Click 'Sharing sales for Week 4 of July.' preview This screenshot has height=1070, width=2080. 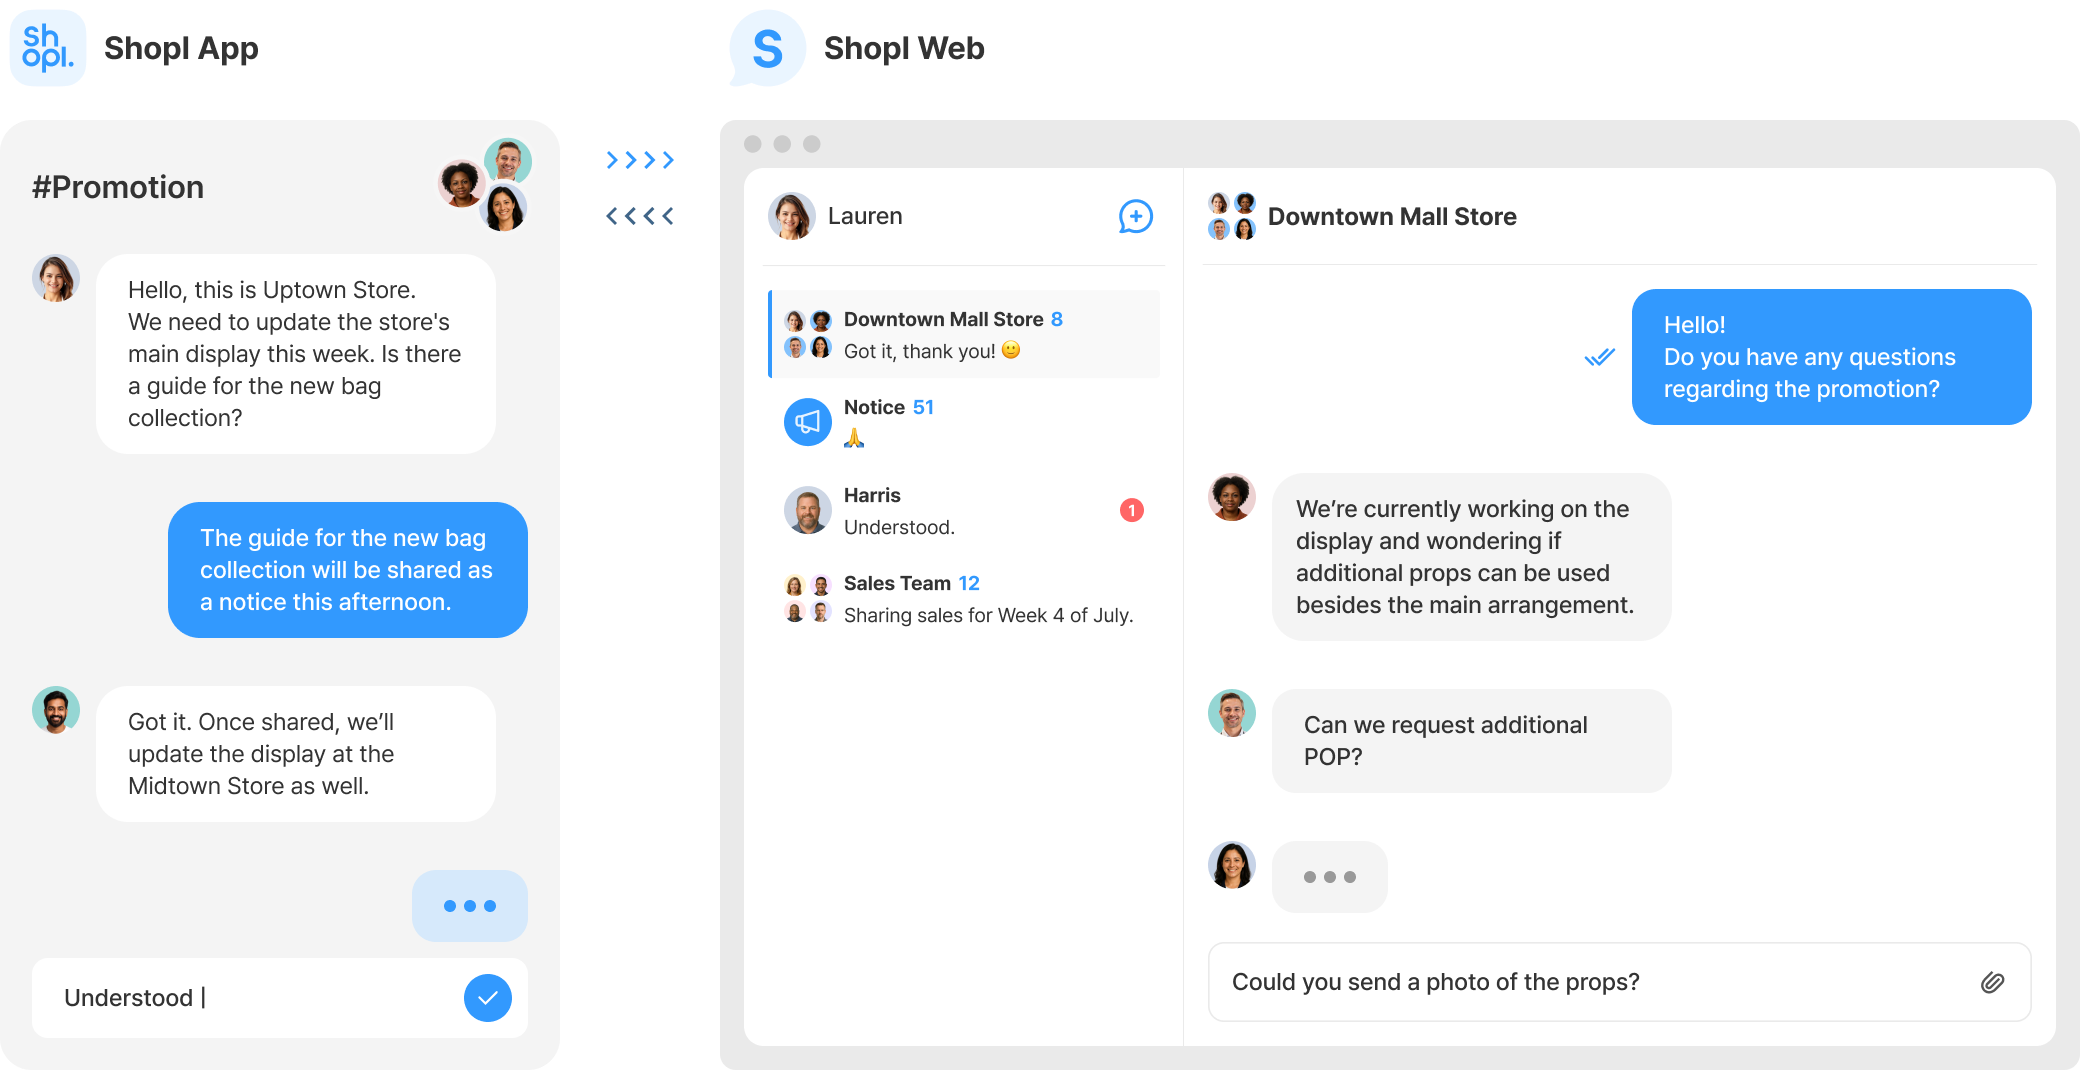pos(988,615)
